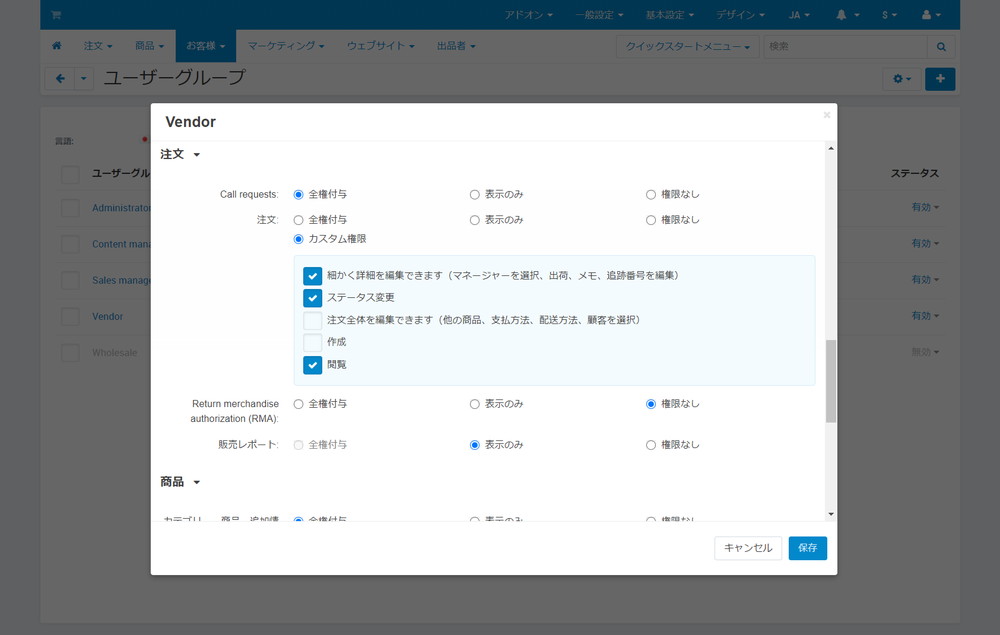
Task: Open the 商品 navigation menu
Action: 149,46
